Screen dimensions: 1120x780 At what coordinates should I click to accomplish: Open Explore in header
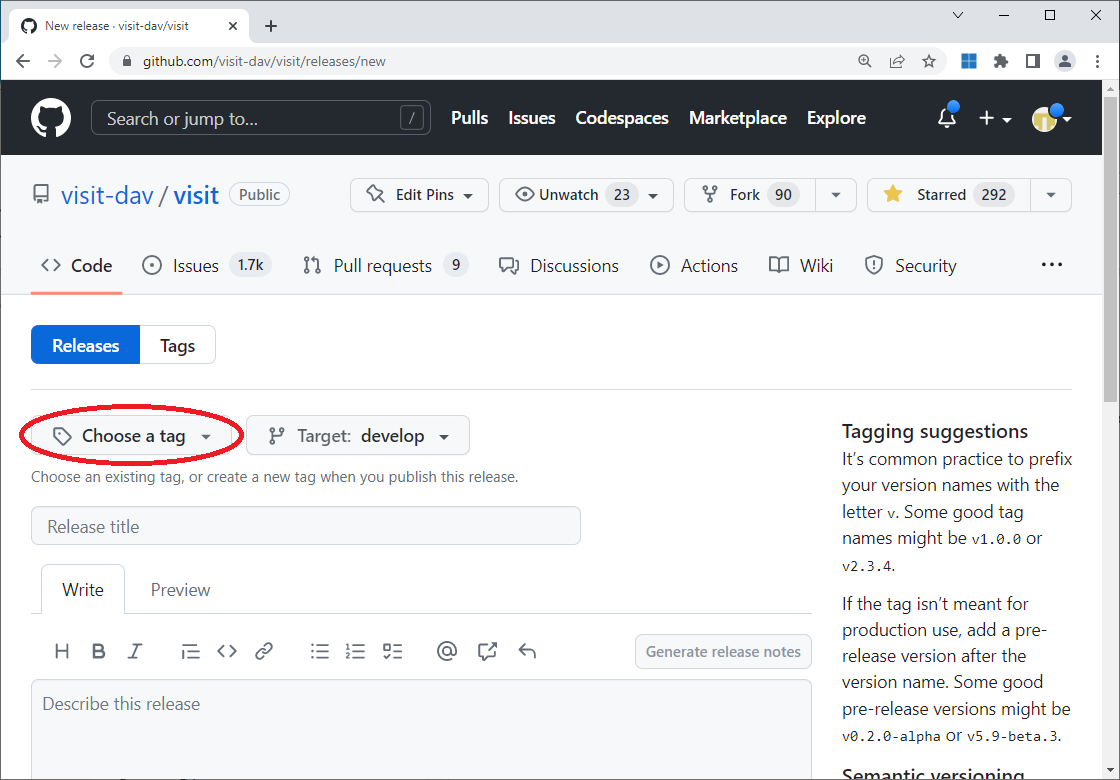pyautogui.click(x=836, y=118)
